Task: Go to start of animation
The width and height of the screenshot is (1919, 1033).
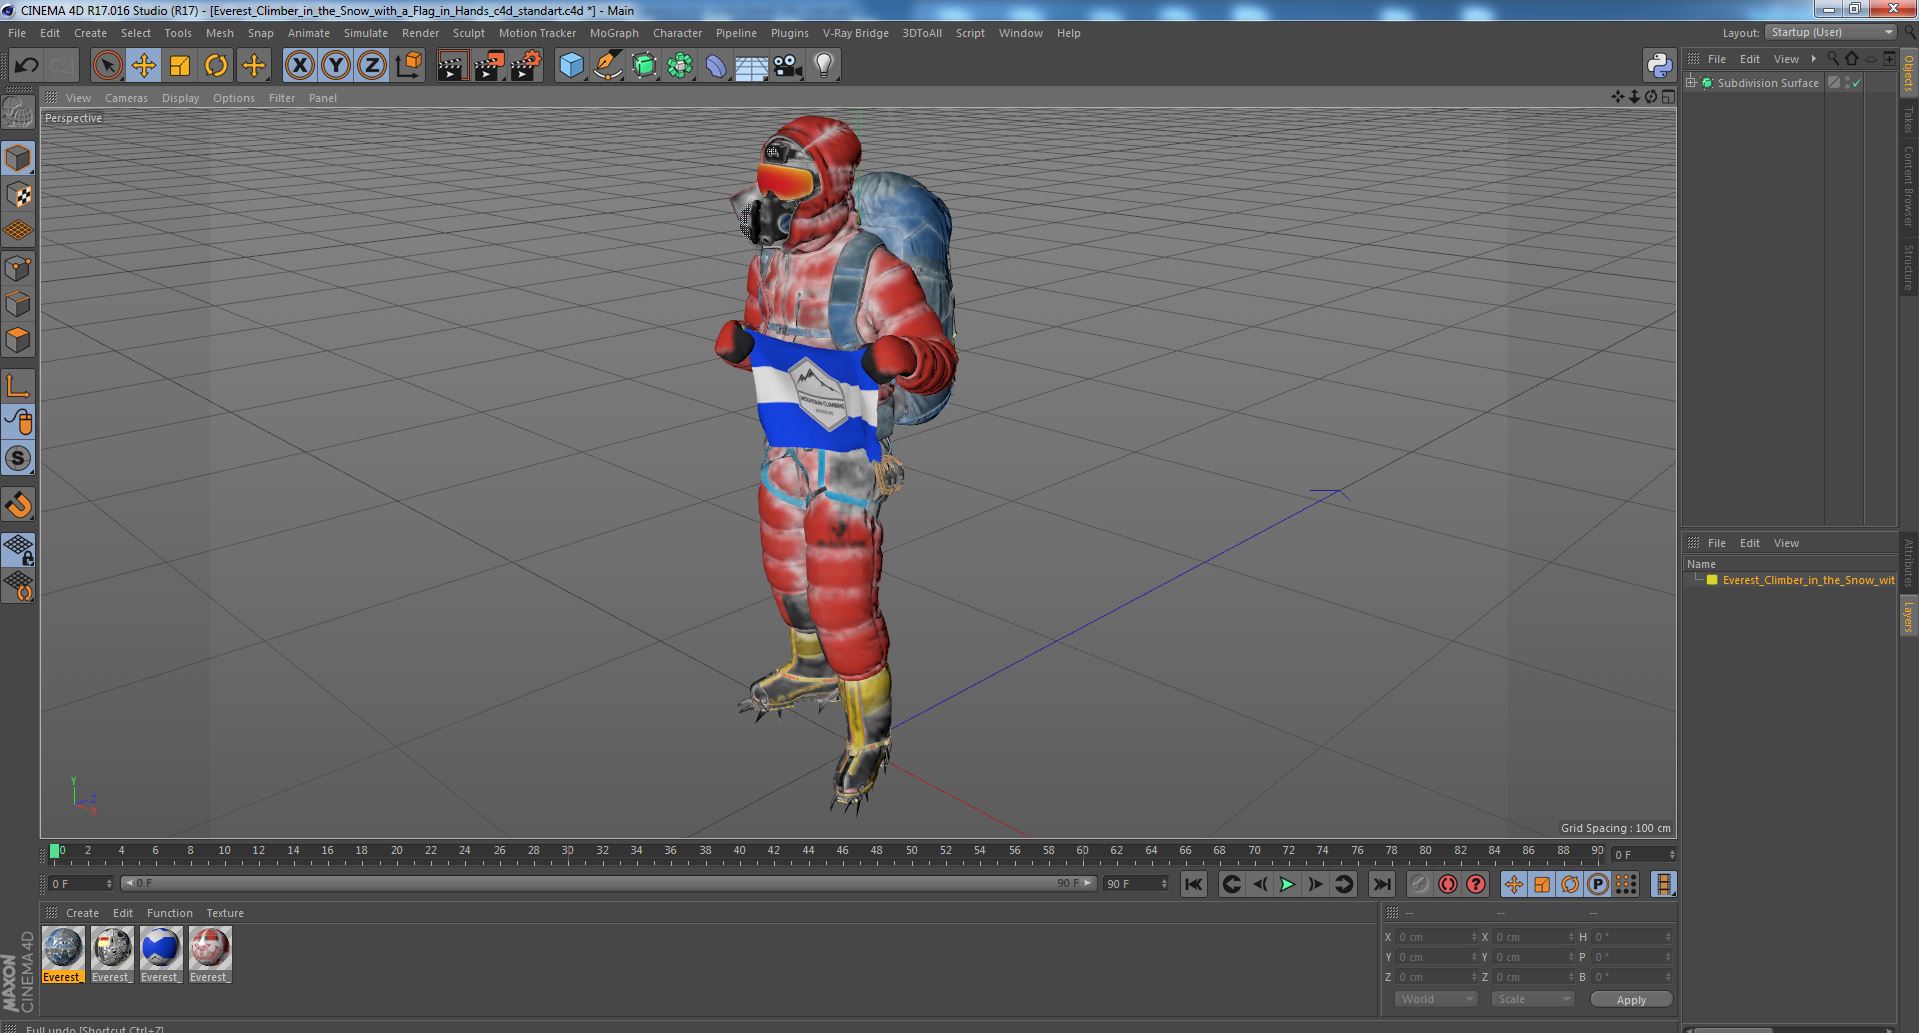Action: (x=1193, y=884)
